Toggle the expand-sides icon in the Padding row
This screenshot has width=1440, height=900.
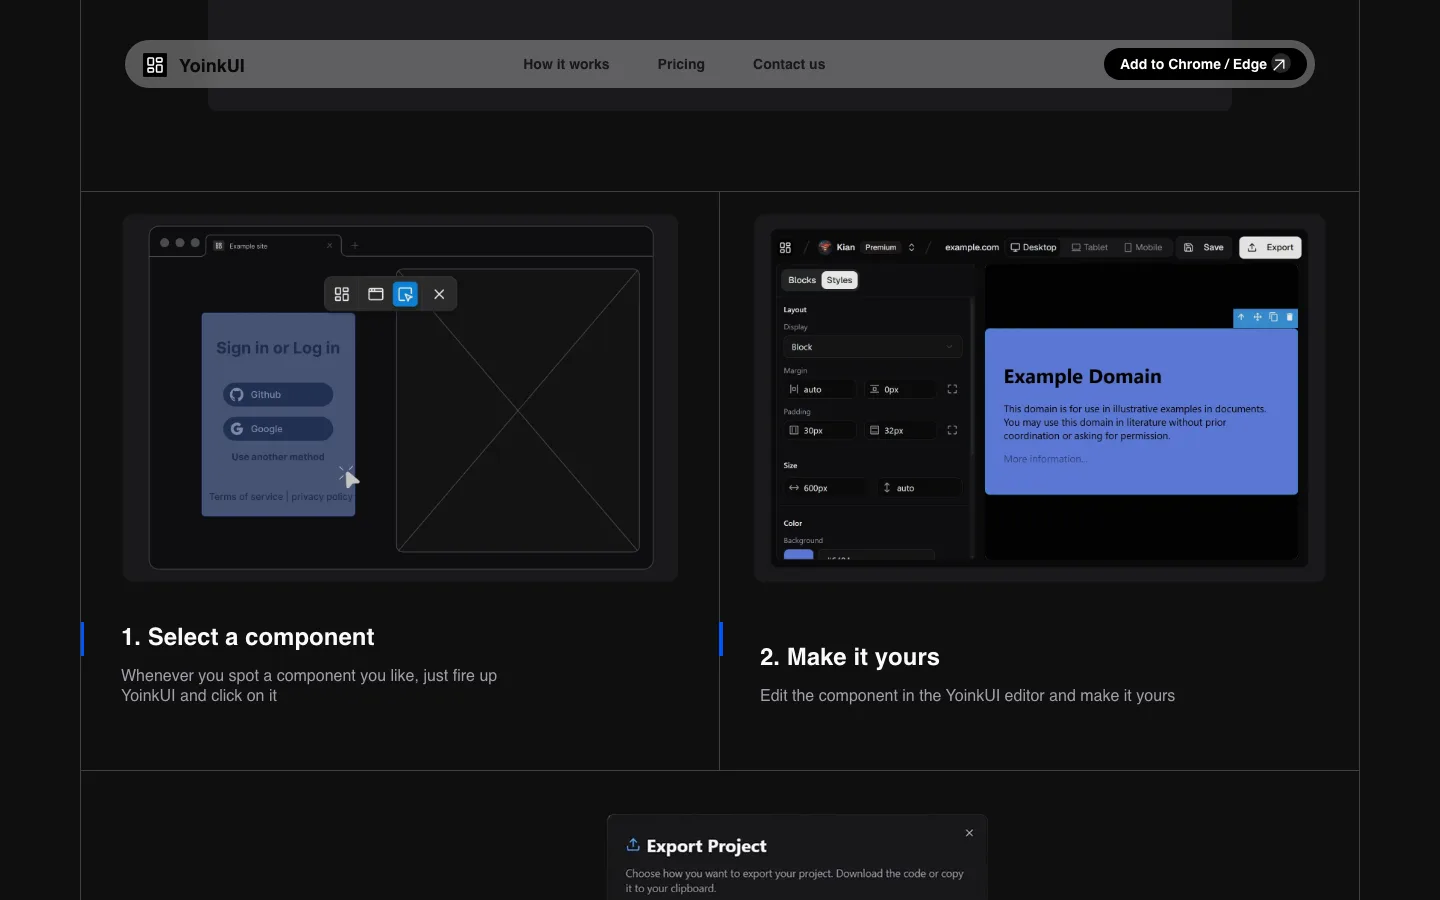tap(952, 430)
